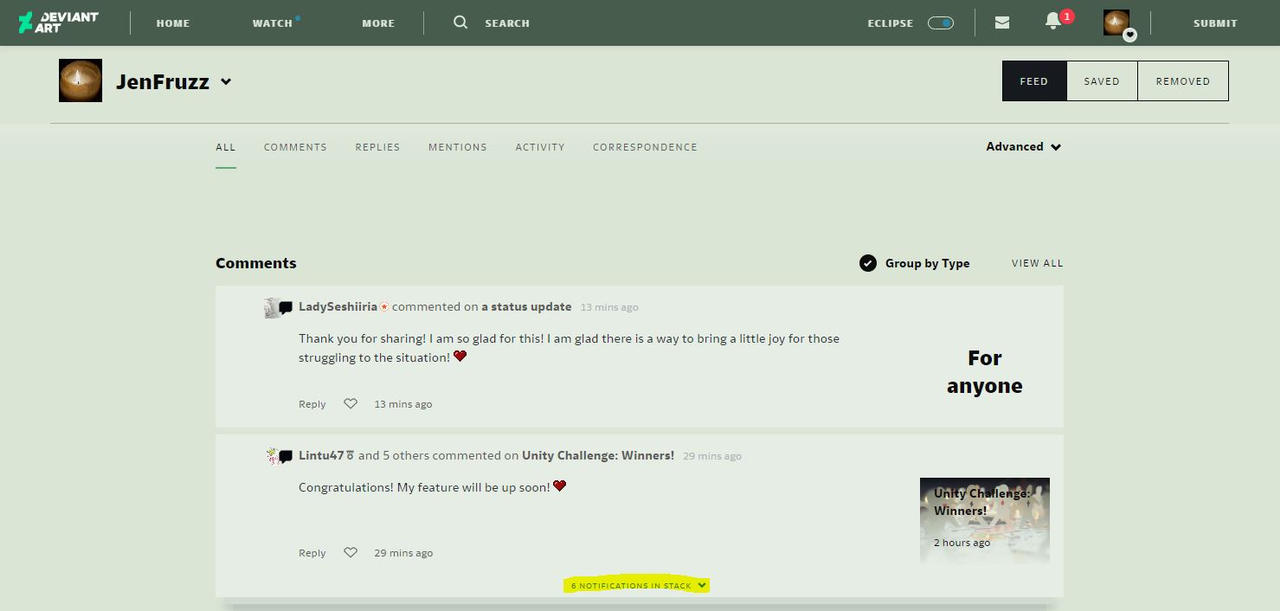Open the Search magnifier icon
Image resolution: width=1280 pixels, height=611 pixels.
pos(460,22)
